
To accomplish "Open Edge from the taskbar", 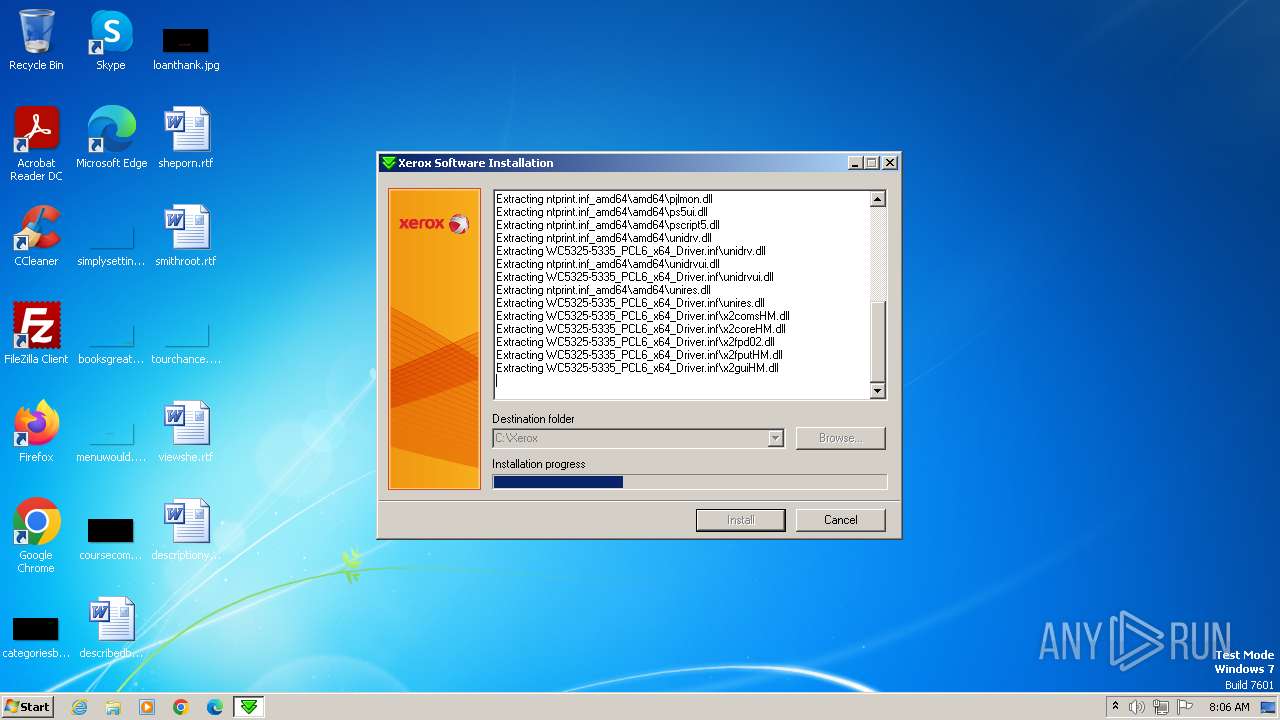I will [x=215, y=707].
